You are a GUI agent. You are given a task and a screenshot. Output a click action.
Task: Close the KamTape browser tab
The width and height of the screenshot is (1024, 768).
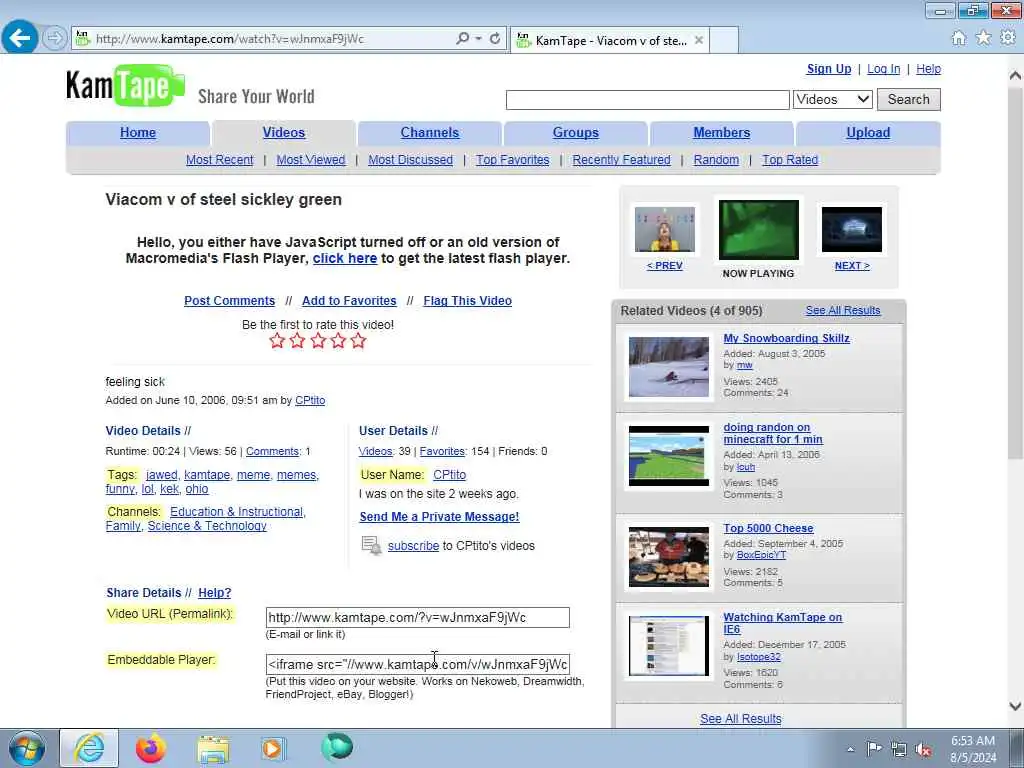pyautogui.click(x=699, y=40)
